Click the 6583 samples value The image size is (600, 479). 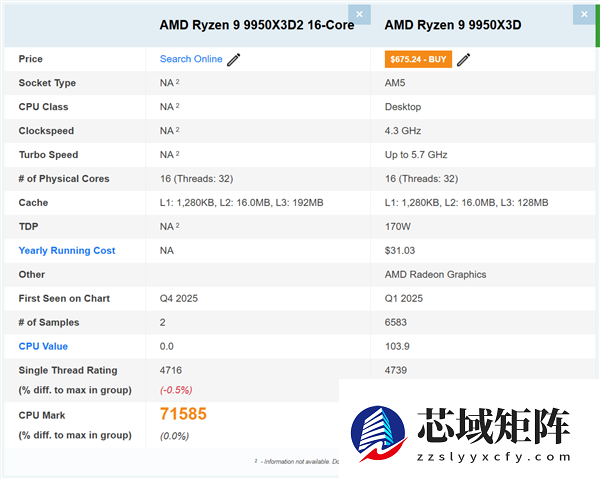point(396,322)
